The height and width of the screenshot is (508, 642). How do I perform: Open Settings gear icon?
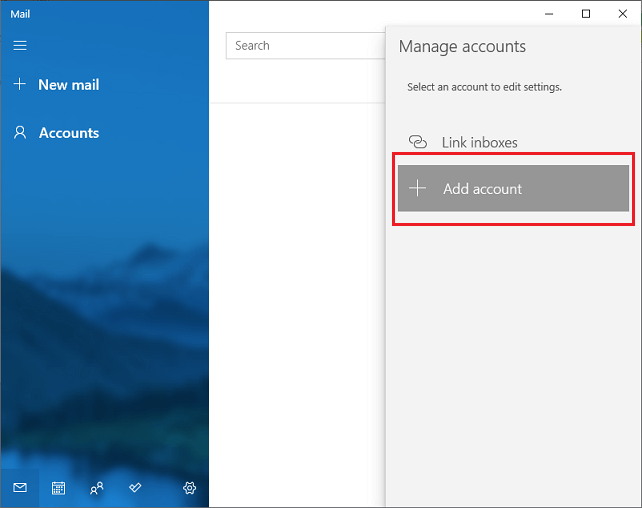click(189, 488)
